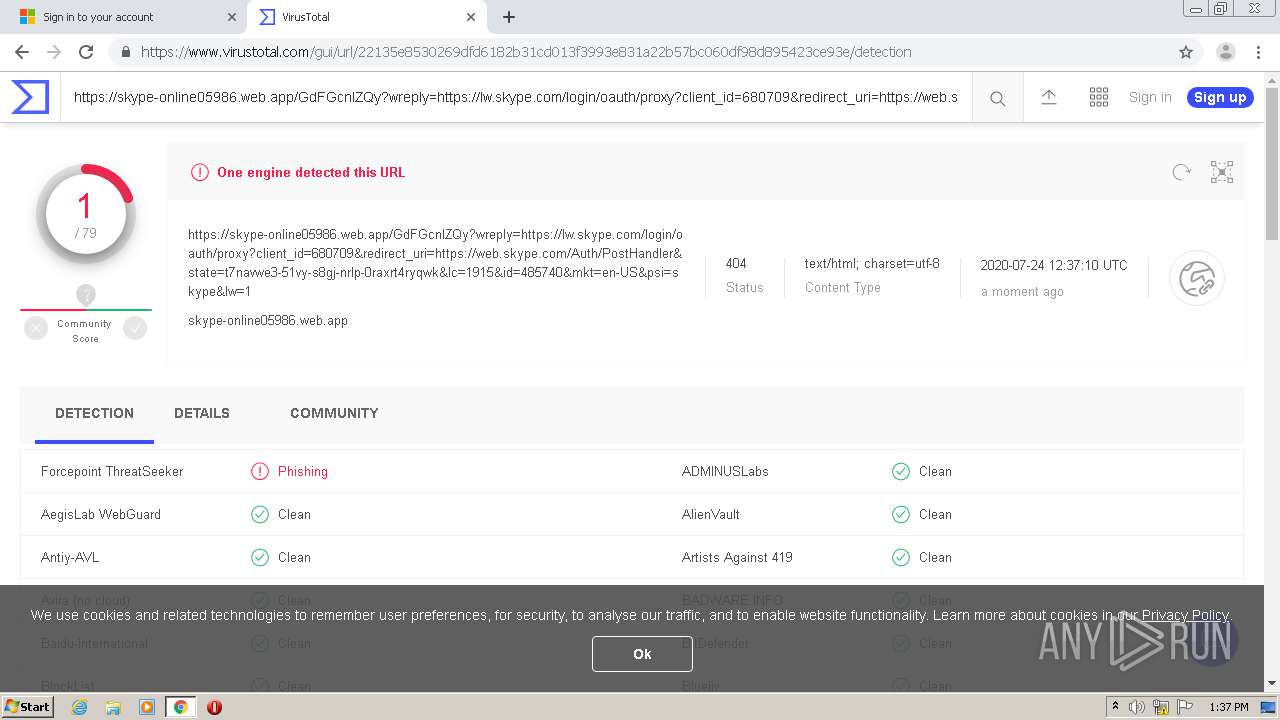This screenshot has height=720, width=1280.
Task: Click the AlienVault engine name
Action: 711,514
